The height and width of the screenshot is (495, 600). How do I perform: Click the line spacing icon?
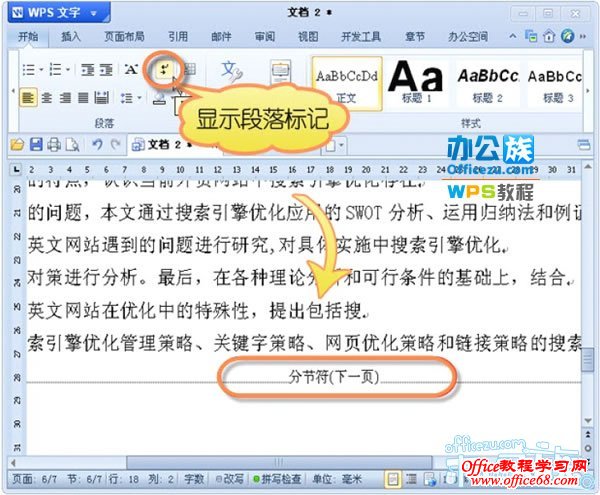click(127, 98)
